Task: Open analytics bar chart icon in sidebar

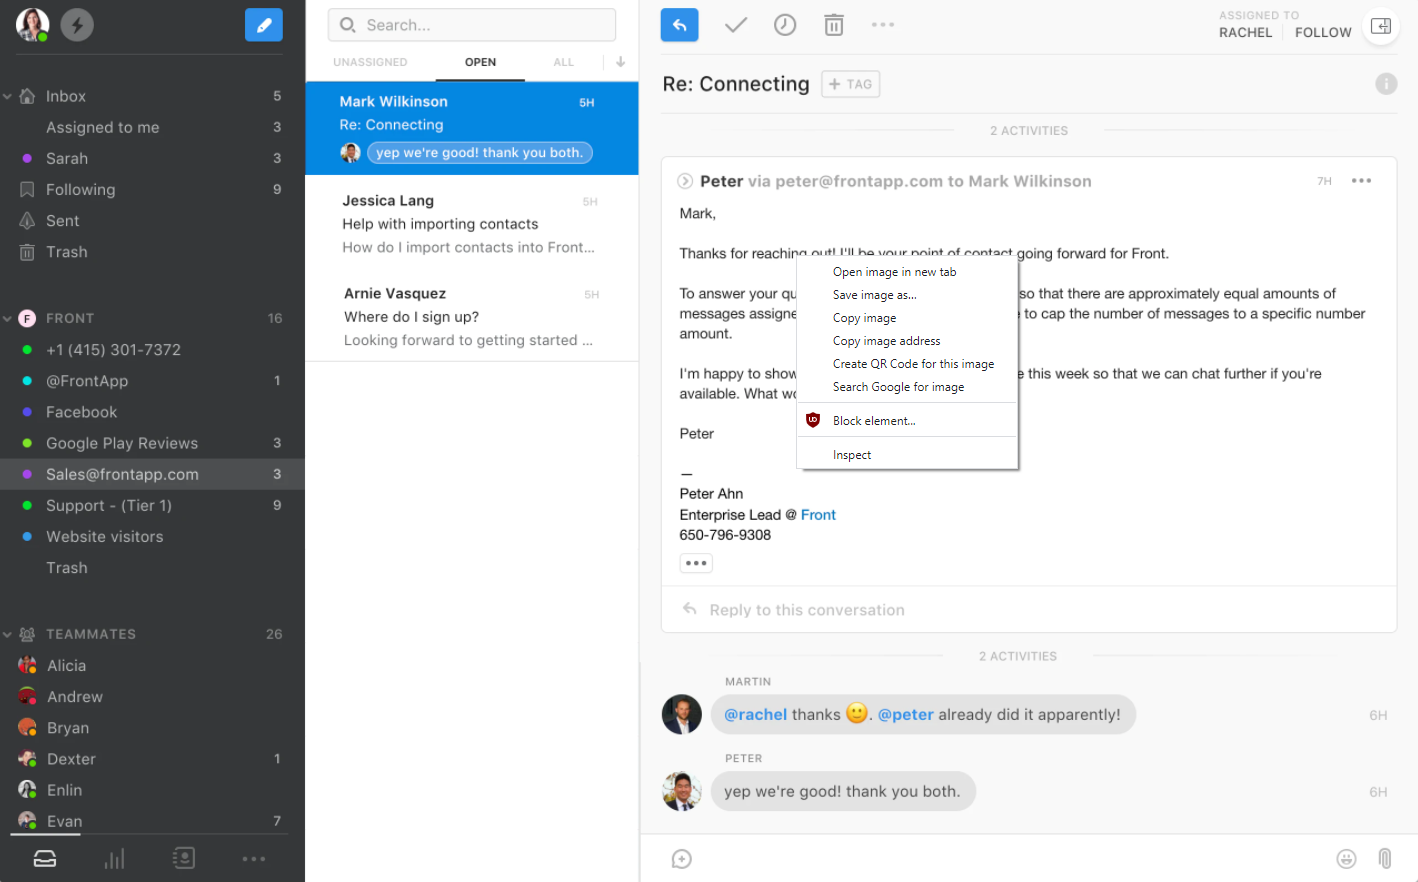Action: [115, 858]
